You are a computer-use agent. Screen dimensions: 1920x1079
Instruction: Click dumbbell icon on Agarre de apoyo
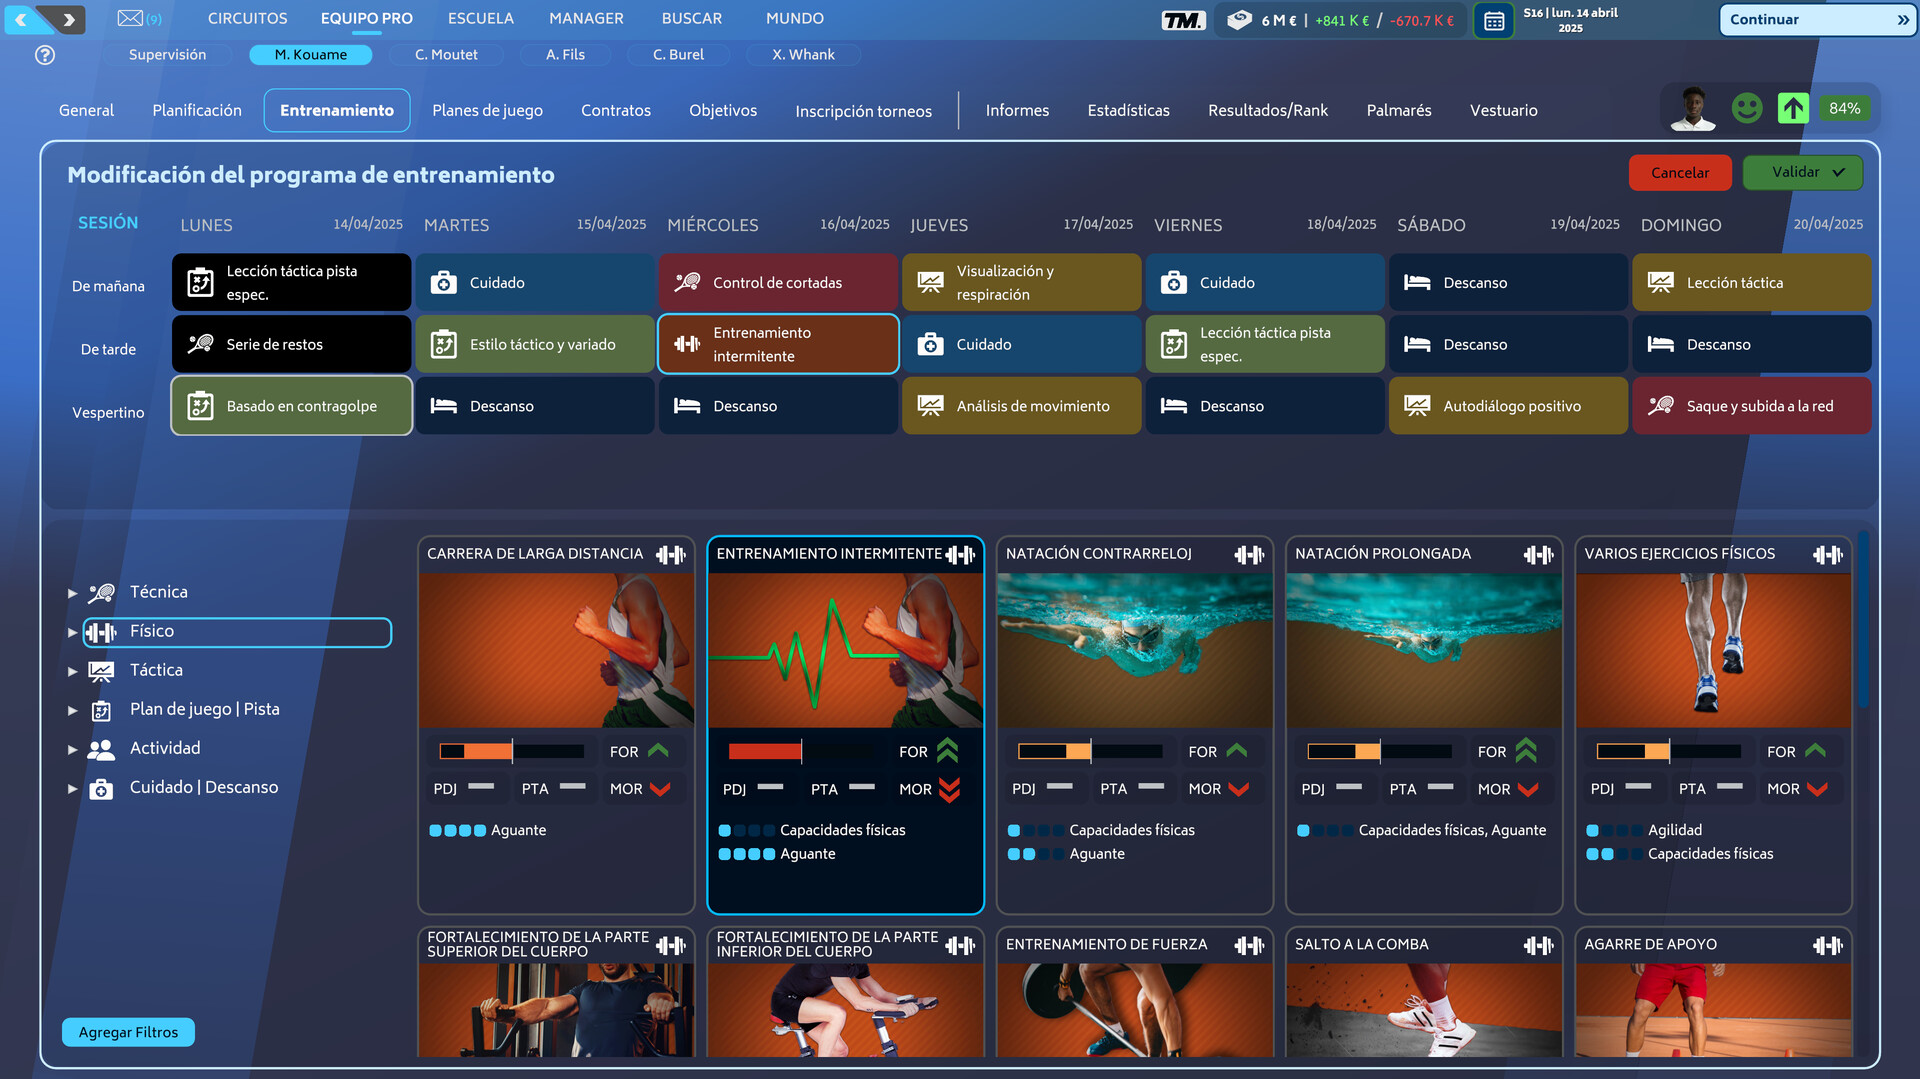click(1828, 945)
